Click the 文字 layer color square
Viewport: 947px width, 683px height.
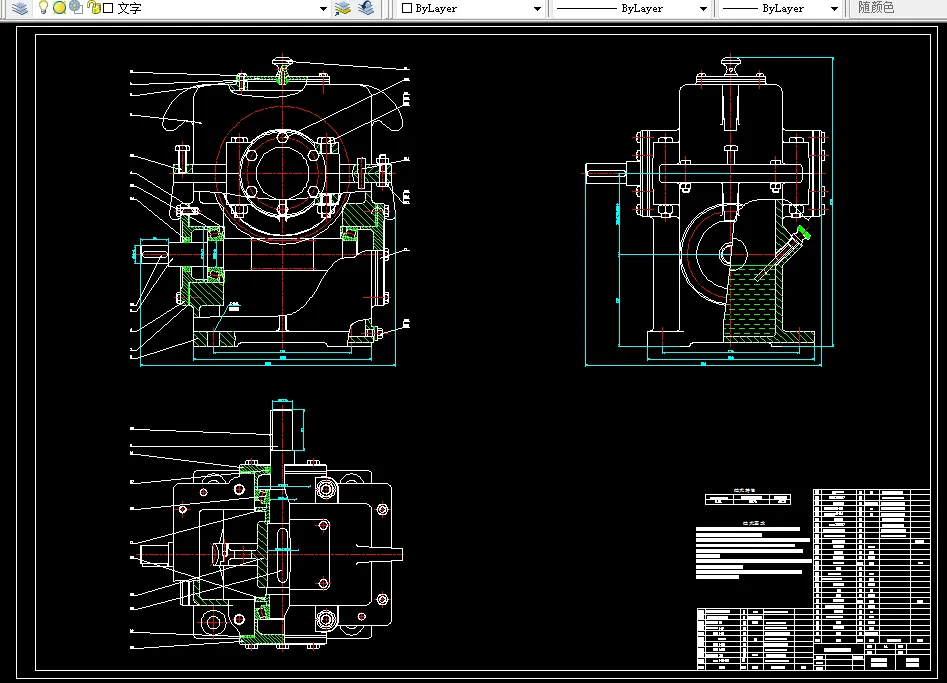point(108,8)
